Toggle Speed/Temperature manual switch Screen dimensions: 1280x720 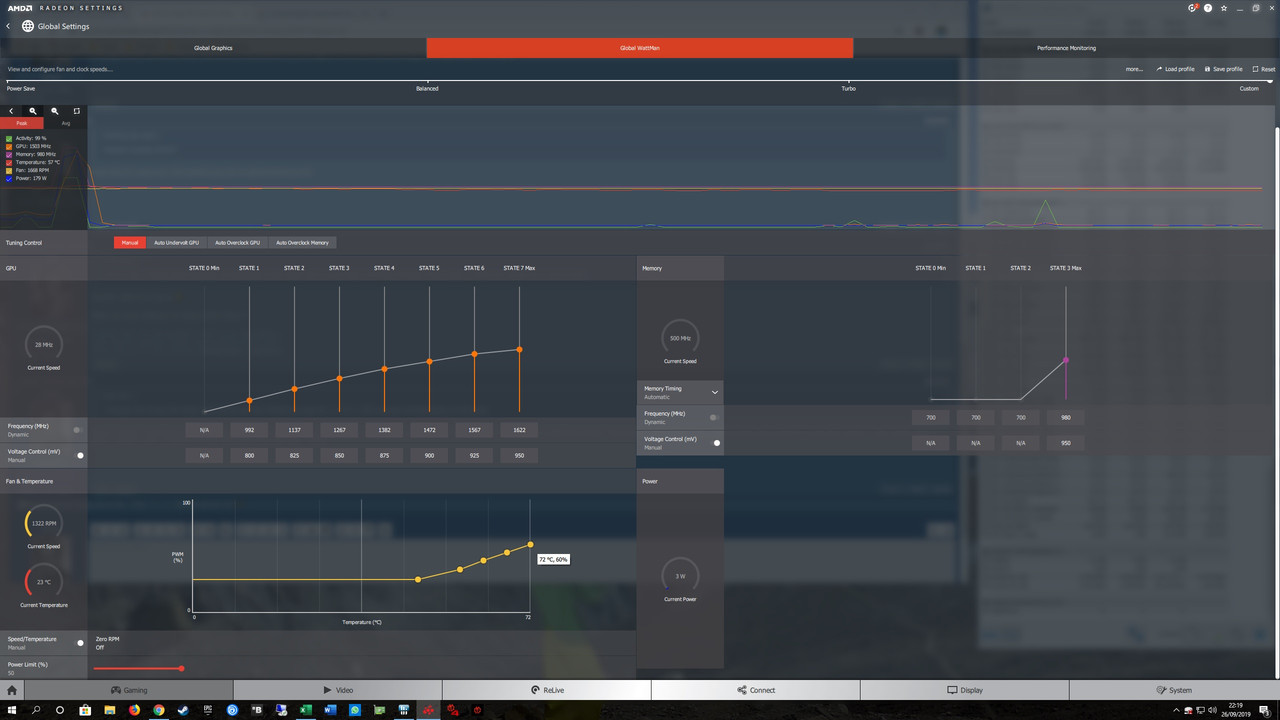click(79, 643)
